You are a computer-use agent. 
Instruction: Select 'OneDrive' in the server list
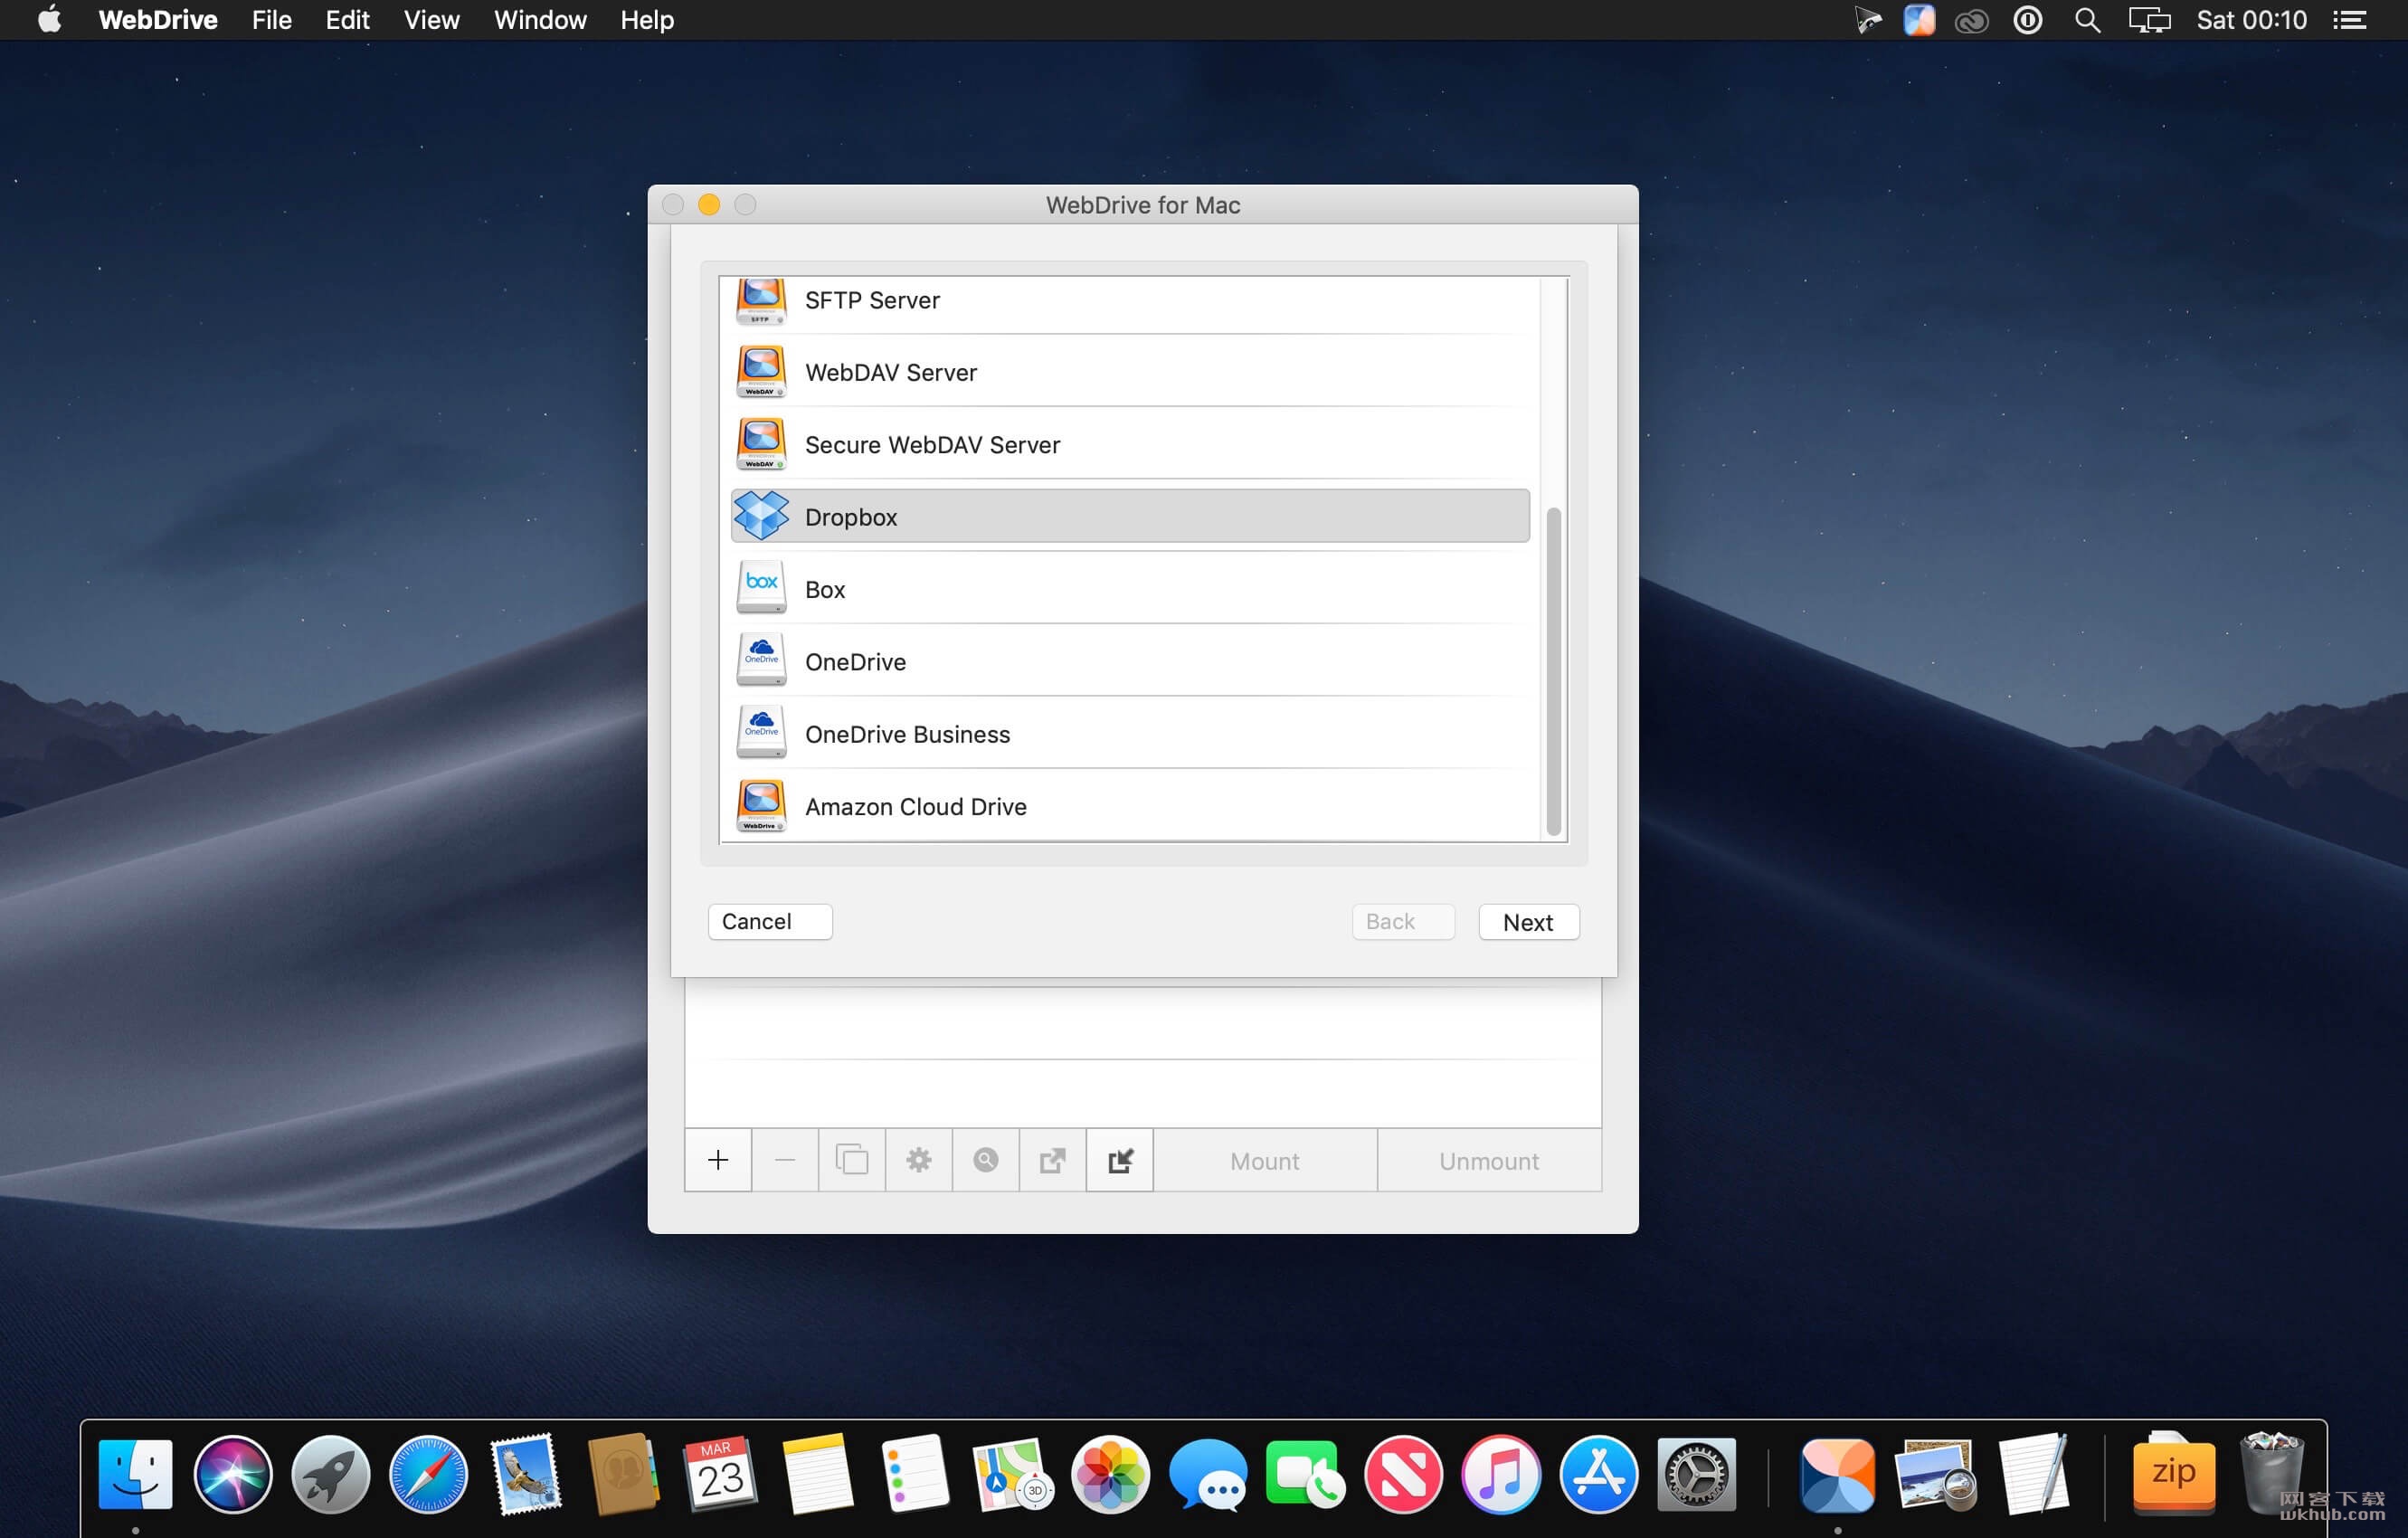[1130, 661]
